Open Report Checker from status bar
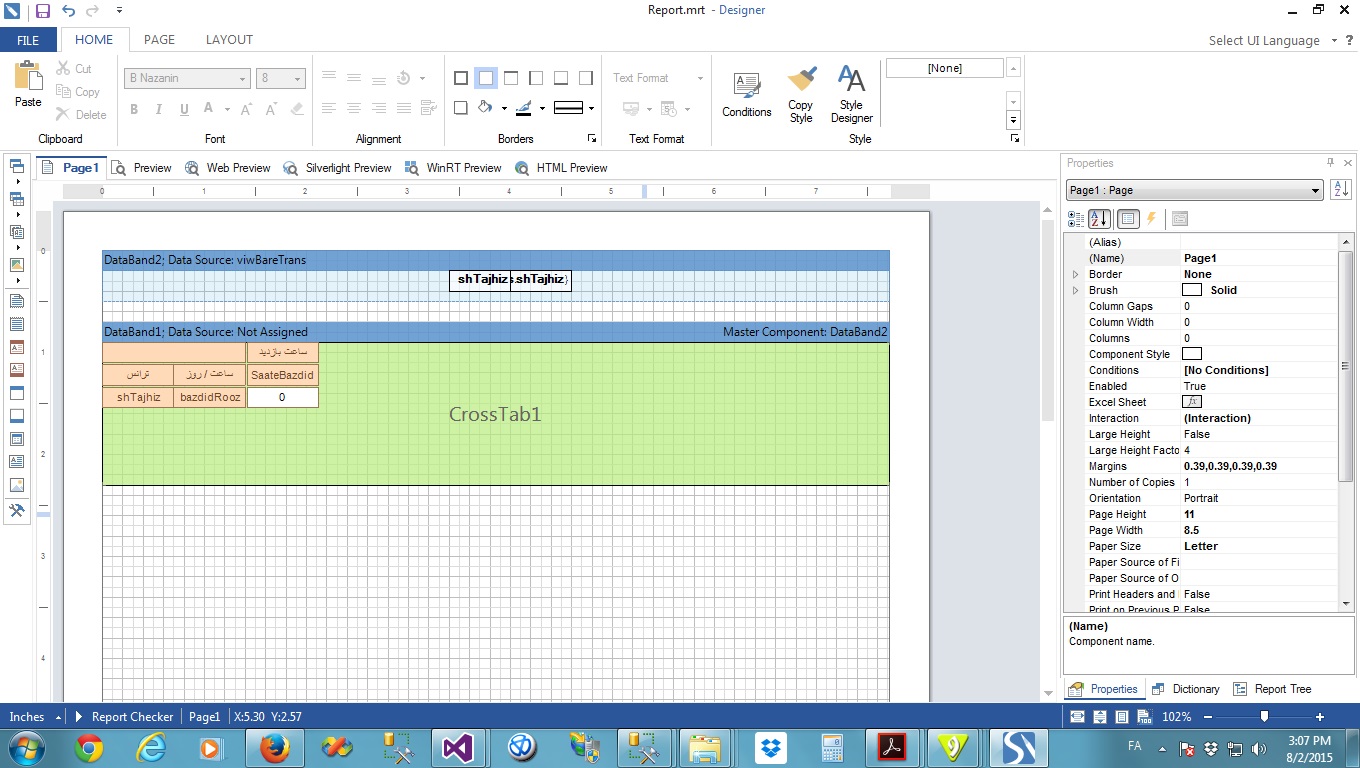The height and width of the screenshot is (768, 1360). (132, 716)
